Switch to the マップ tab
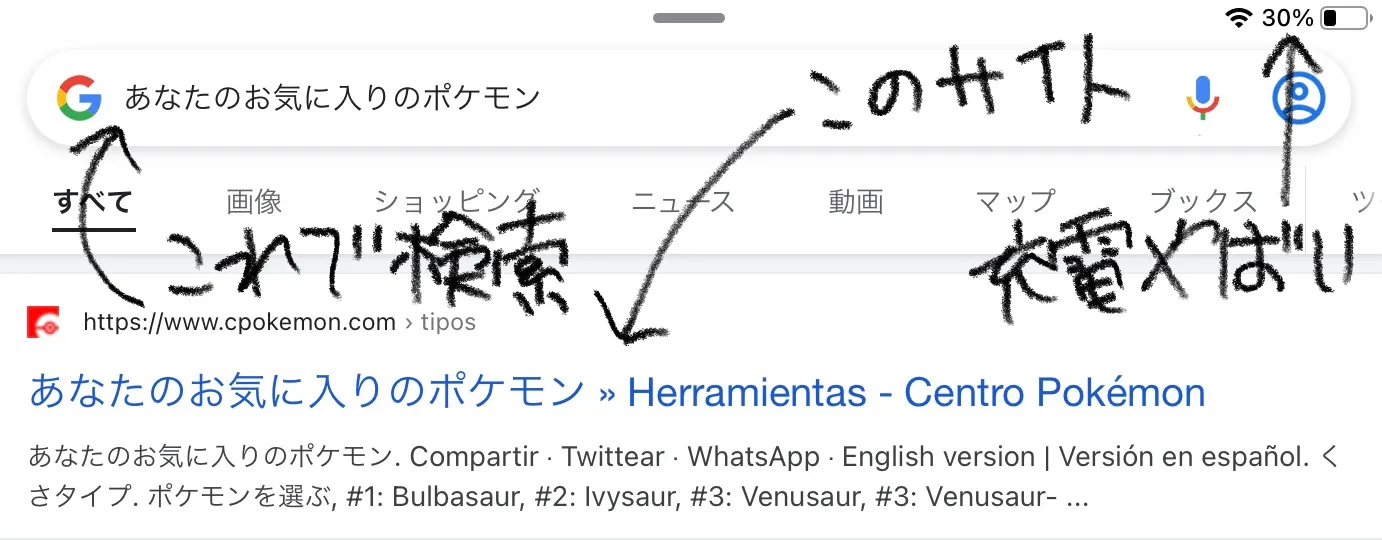Image resolution: width=1382 pixels, height=540 pixels. point(1015,202)
